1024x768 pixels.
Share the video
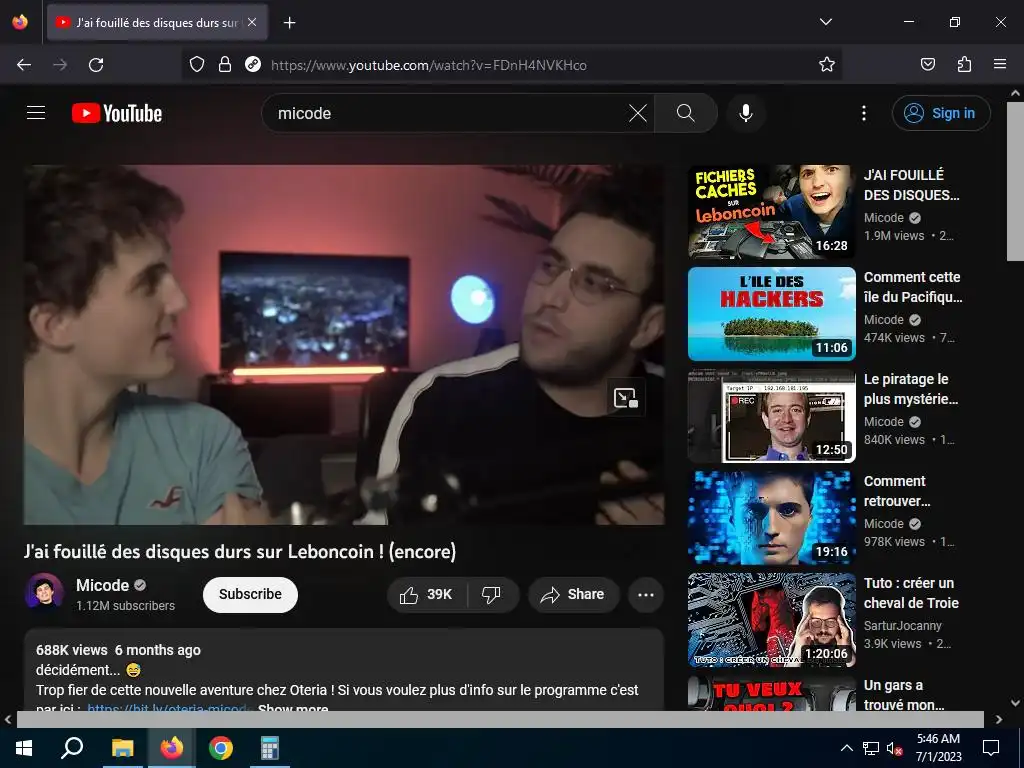pyautogui.click(x=573, y=594)
